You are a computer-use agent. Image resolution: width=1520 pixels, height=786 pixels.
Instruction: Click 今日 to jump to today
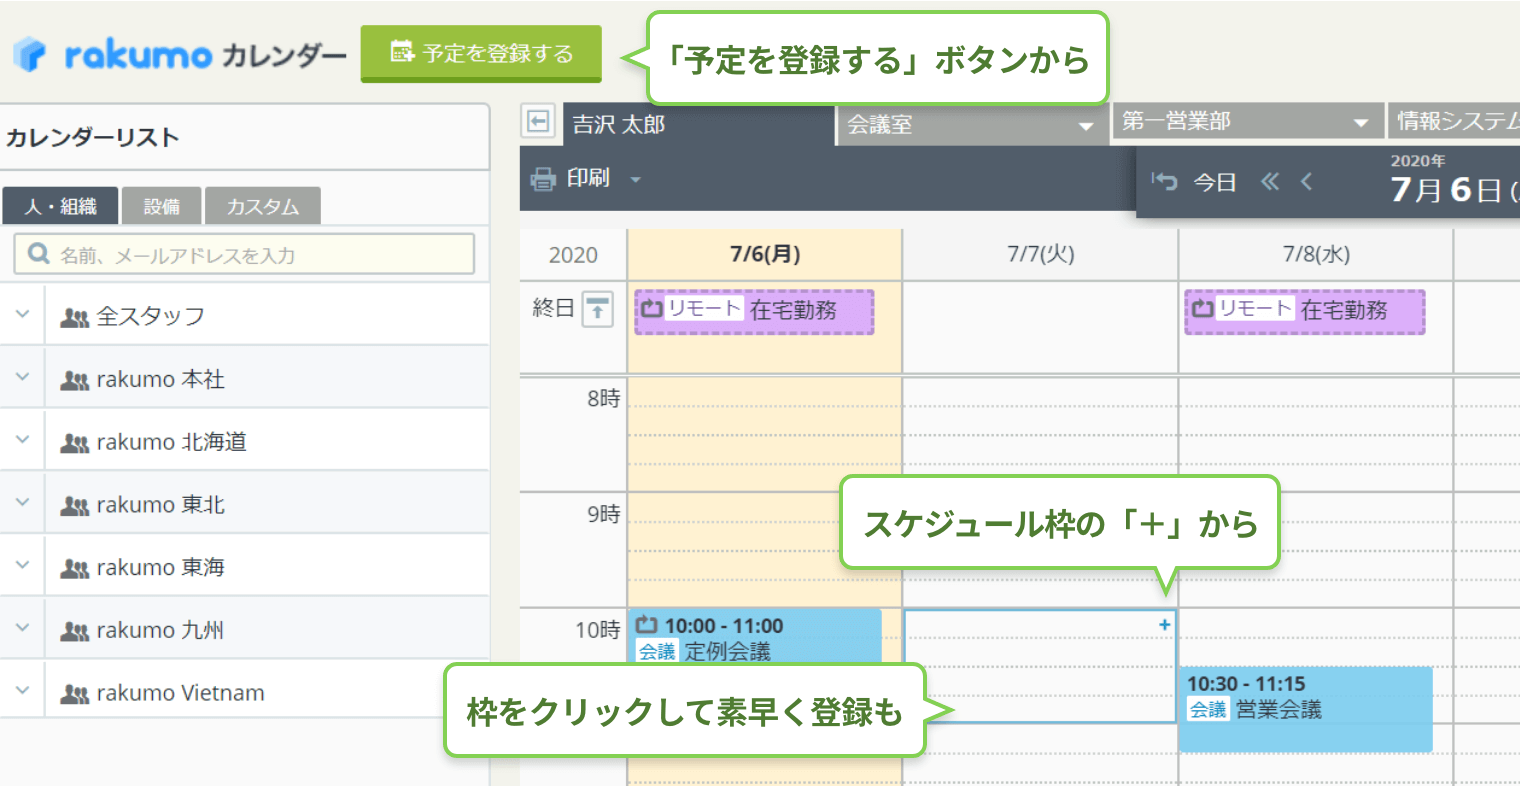(1215, 182)
